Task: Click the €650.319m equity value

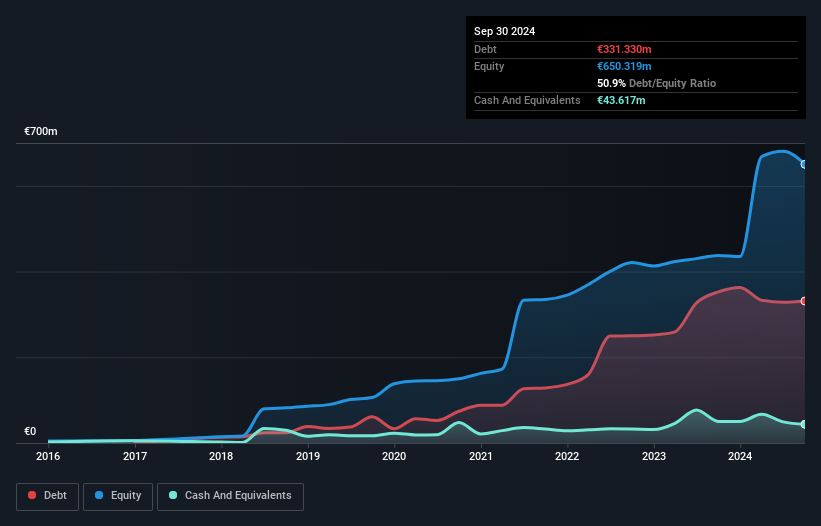Action: pyautogui.click(x=624, y=66)
